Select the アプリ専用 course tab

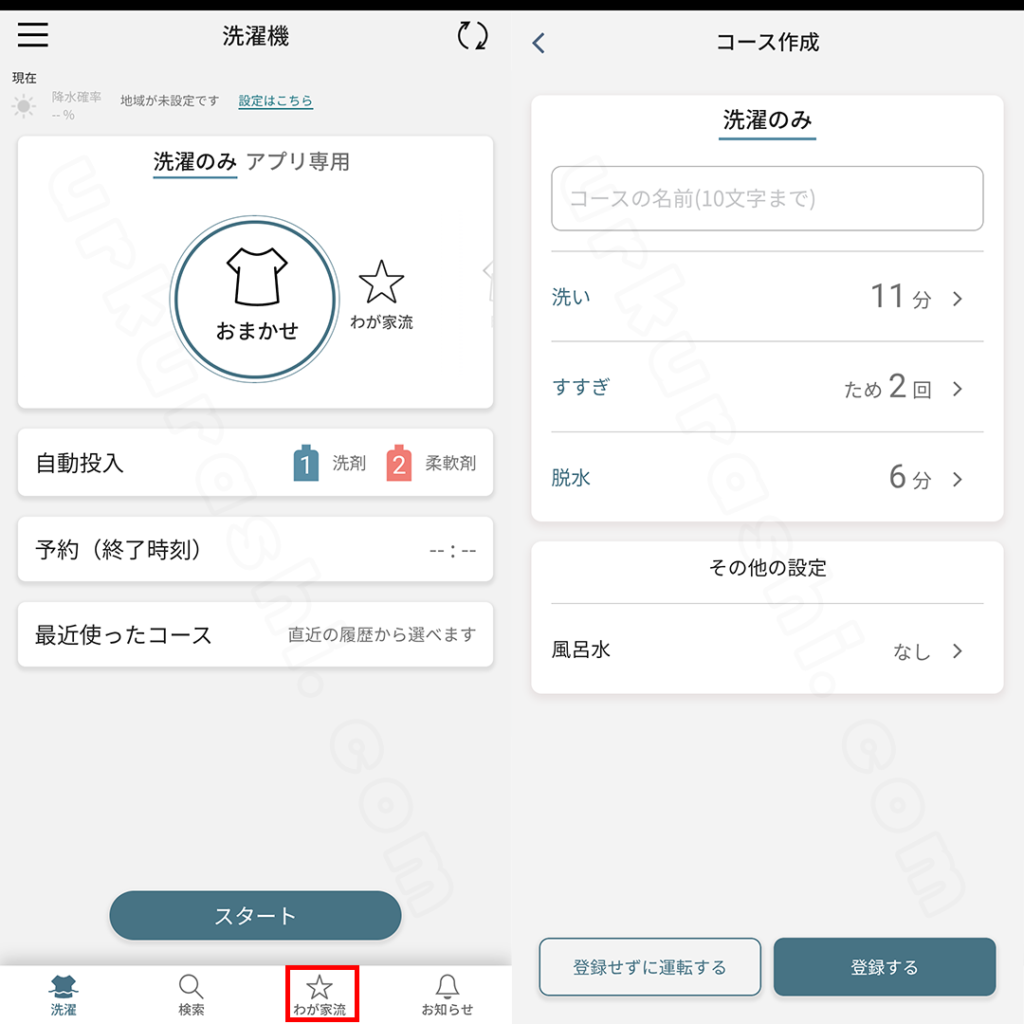coord(298,161)
